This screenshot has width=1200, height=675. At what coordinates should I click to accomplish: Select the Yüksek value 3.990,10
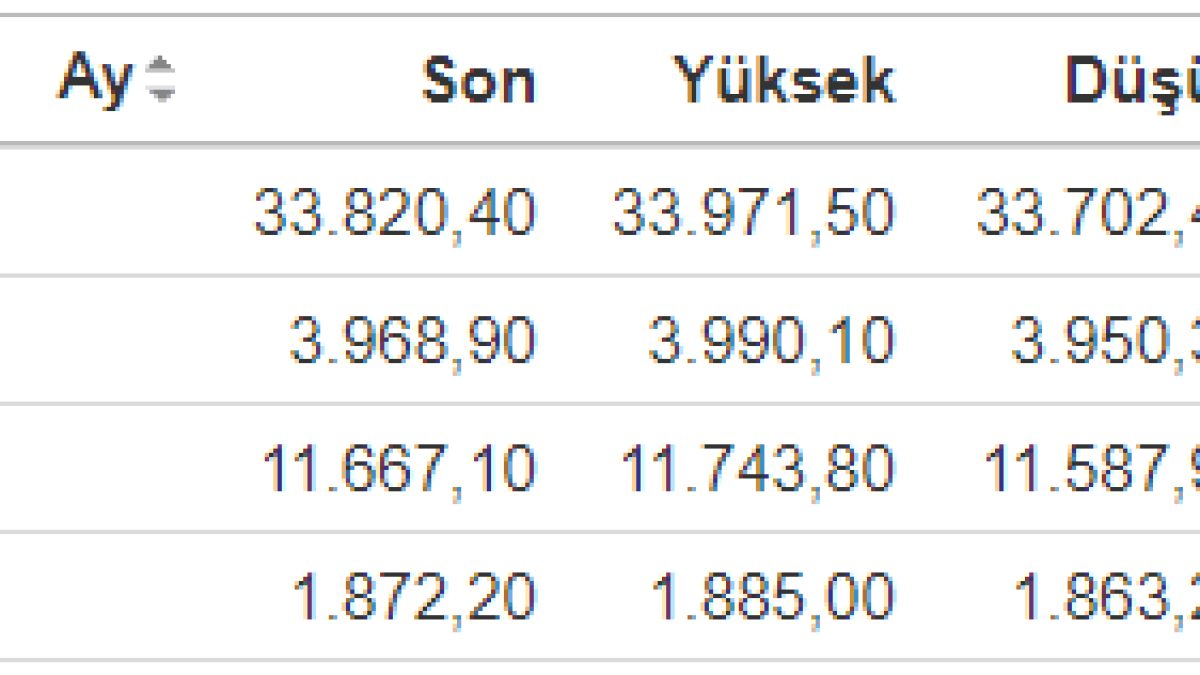point(770,341)
